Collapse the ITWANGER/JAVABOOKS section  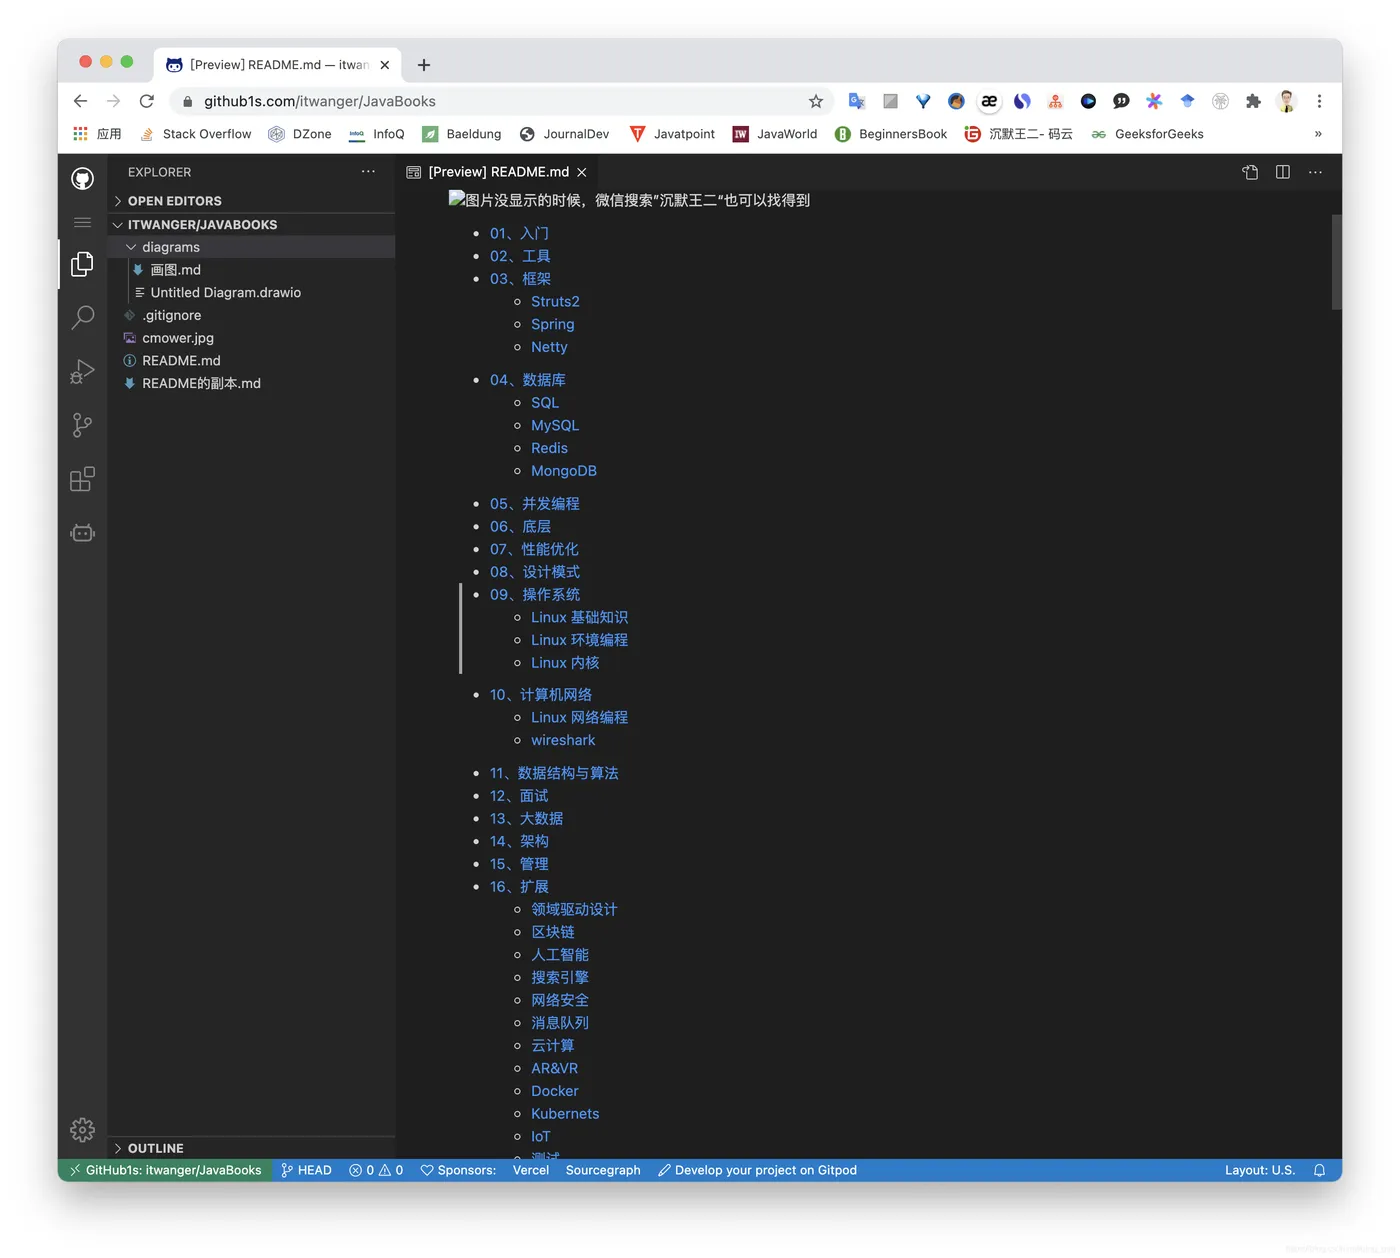click(x=251, y=225)
